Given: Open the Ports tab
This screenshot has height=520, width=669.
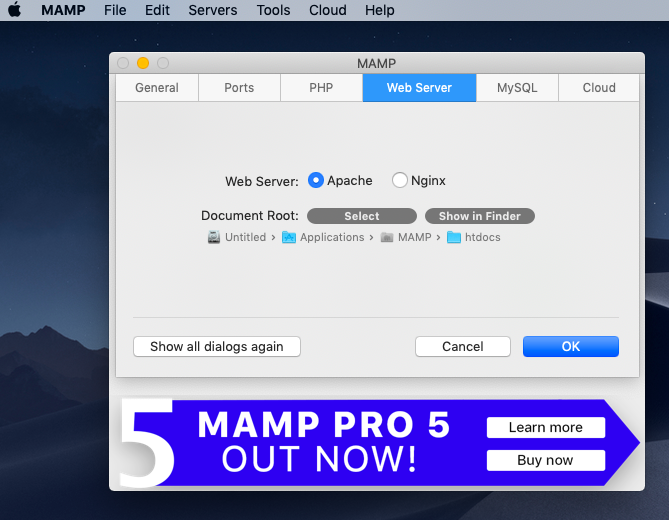Looking at the screenshot, I should 239,88.
